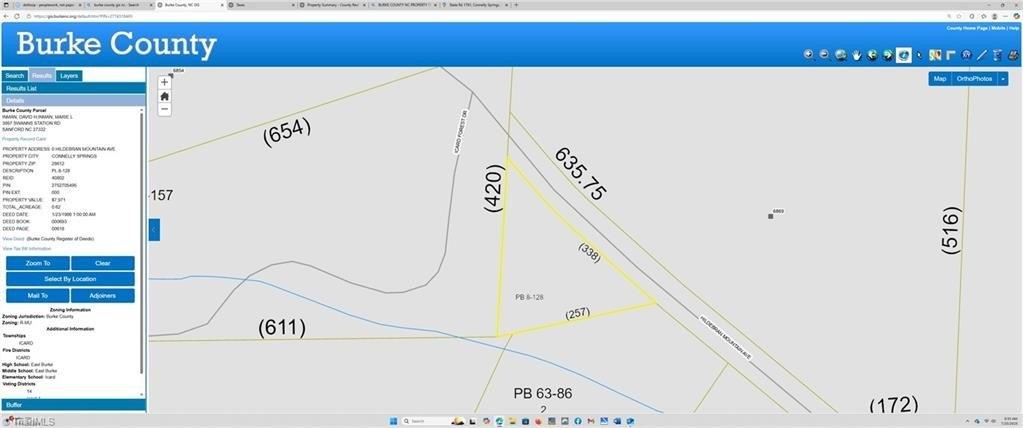Go to previous map extent
This screenshot has height=428, width=1023.
[x=872, y=55]
